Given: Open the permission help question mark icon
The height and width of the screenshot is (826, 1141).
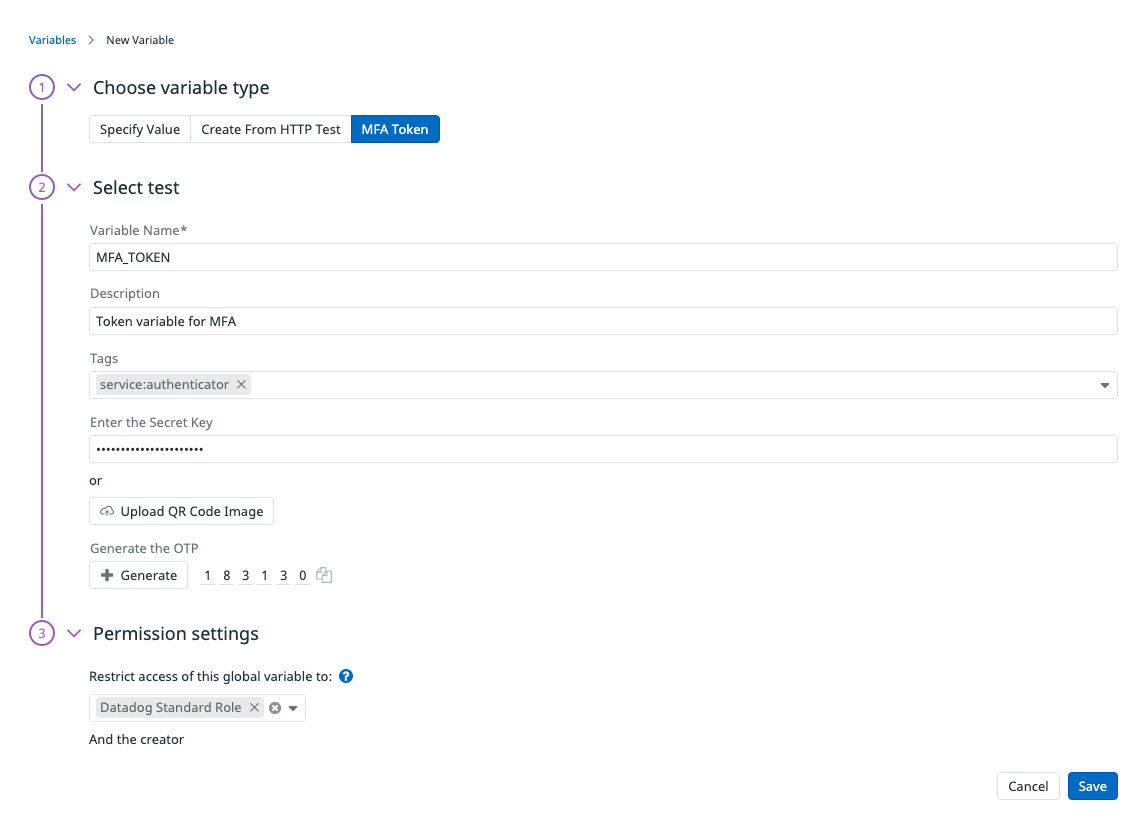Looking at the screenshot, I should coord(346,676).
